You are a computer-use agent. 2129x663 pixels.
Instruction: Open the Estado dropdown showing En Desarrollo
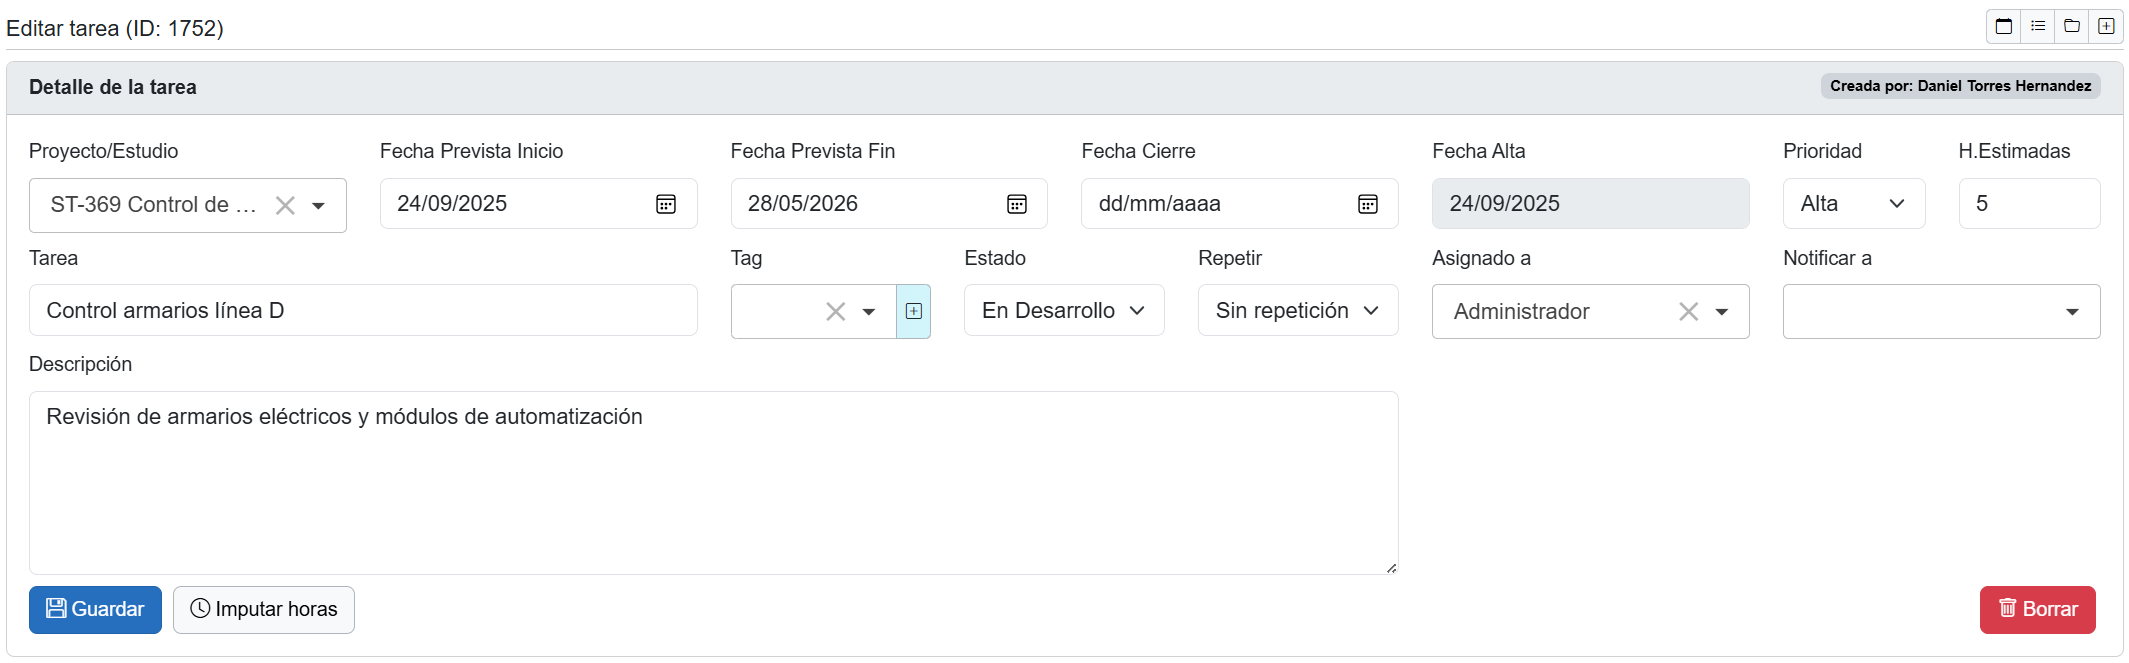[x=1063, y=311]
